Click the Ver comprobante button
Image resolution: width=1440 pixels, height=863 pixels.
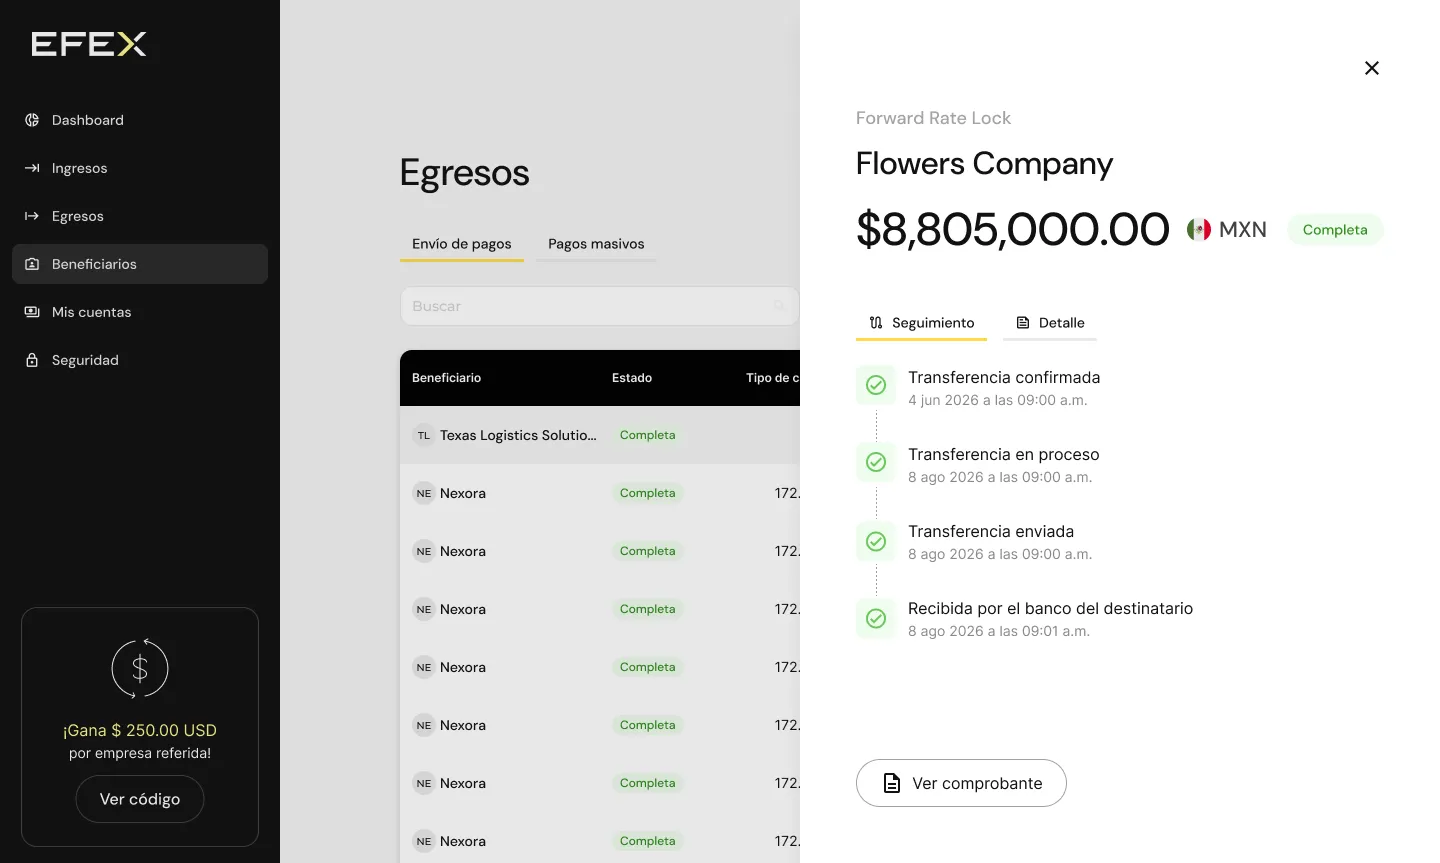click(961, 783)
